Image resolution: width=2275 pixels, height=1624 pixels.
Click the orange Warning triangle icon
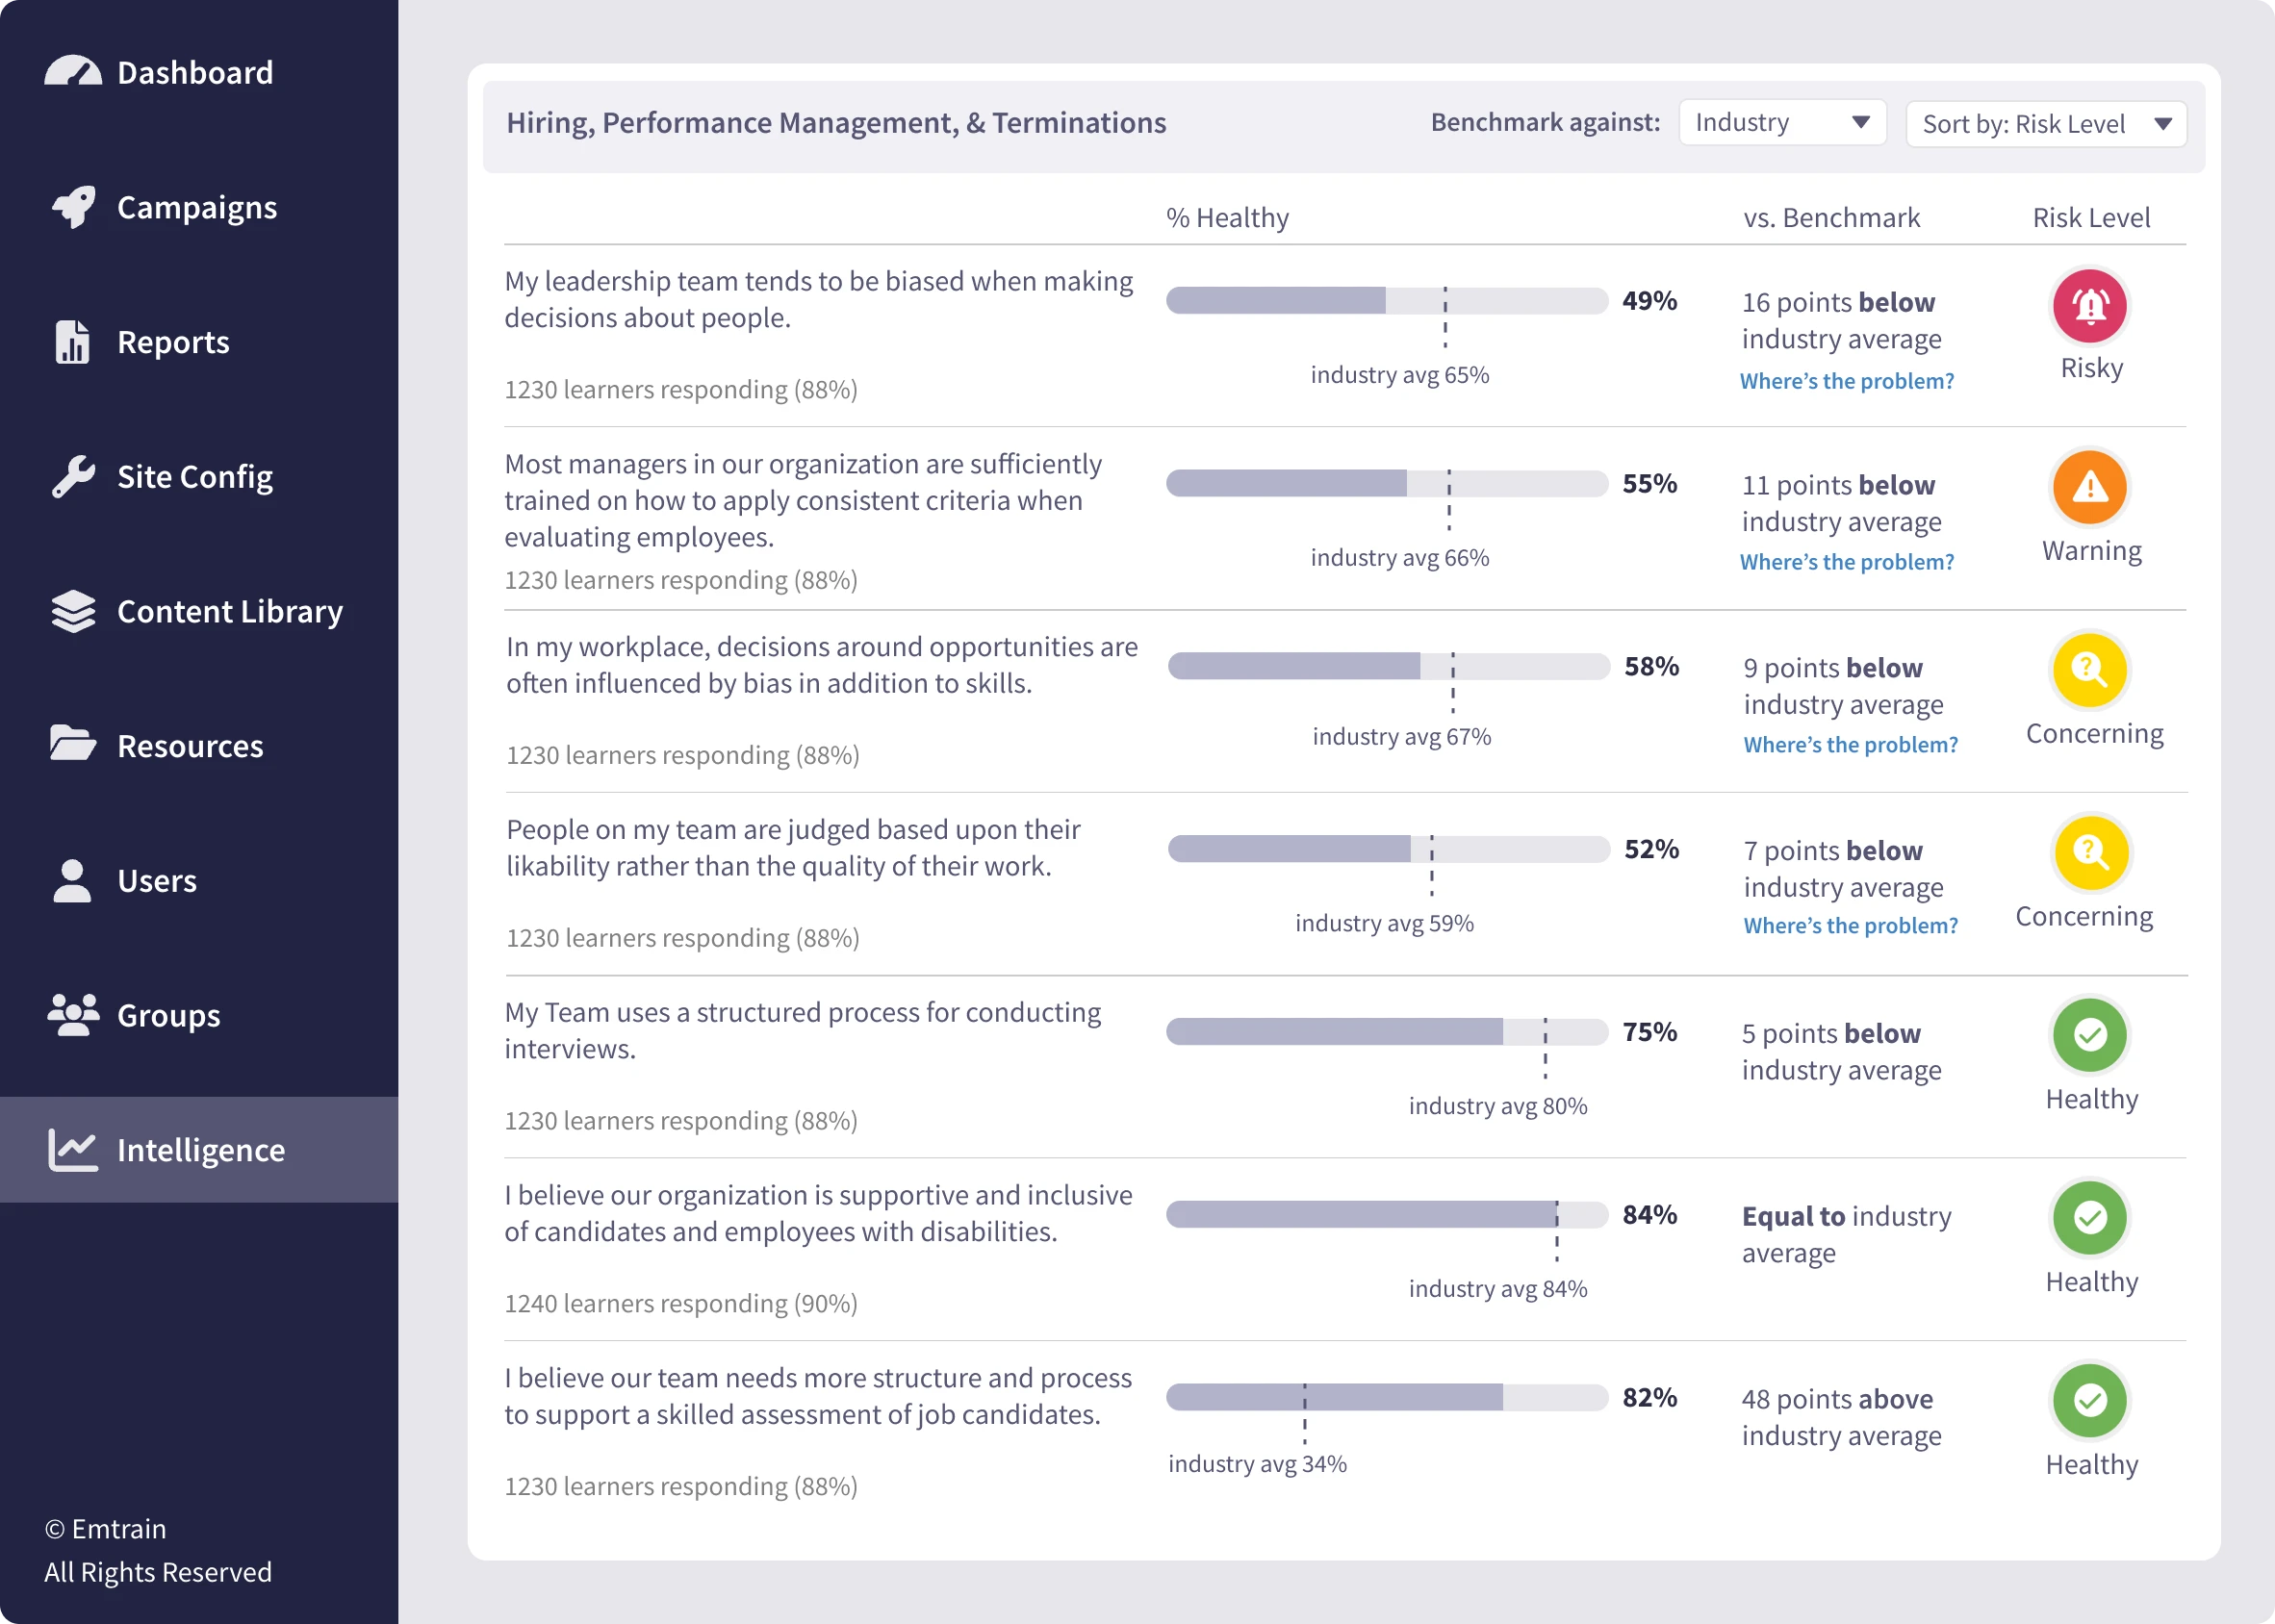pyautogui.click(x=2090, y=488)
